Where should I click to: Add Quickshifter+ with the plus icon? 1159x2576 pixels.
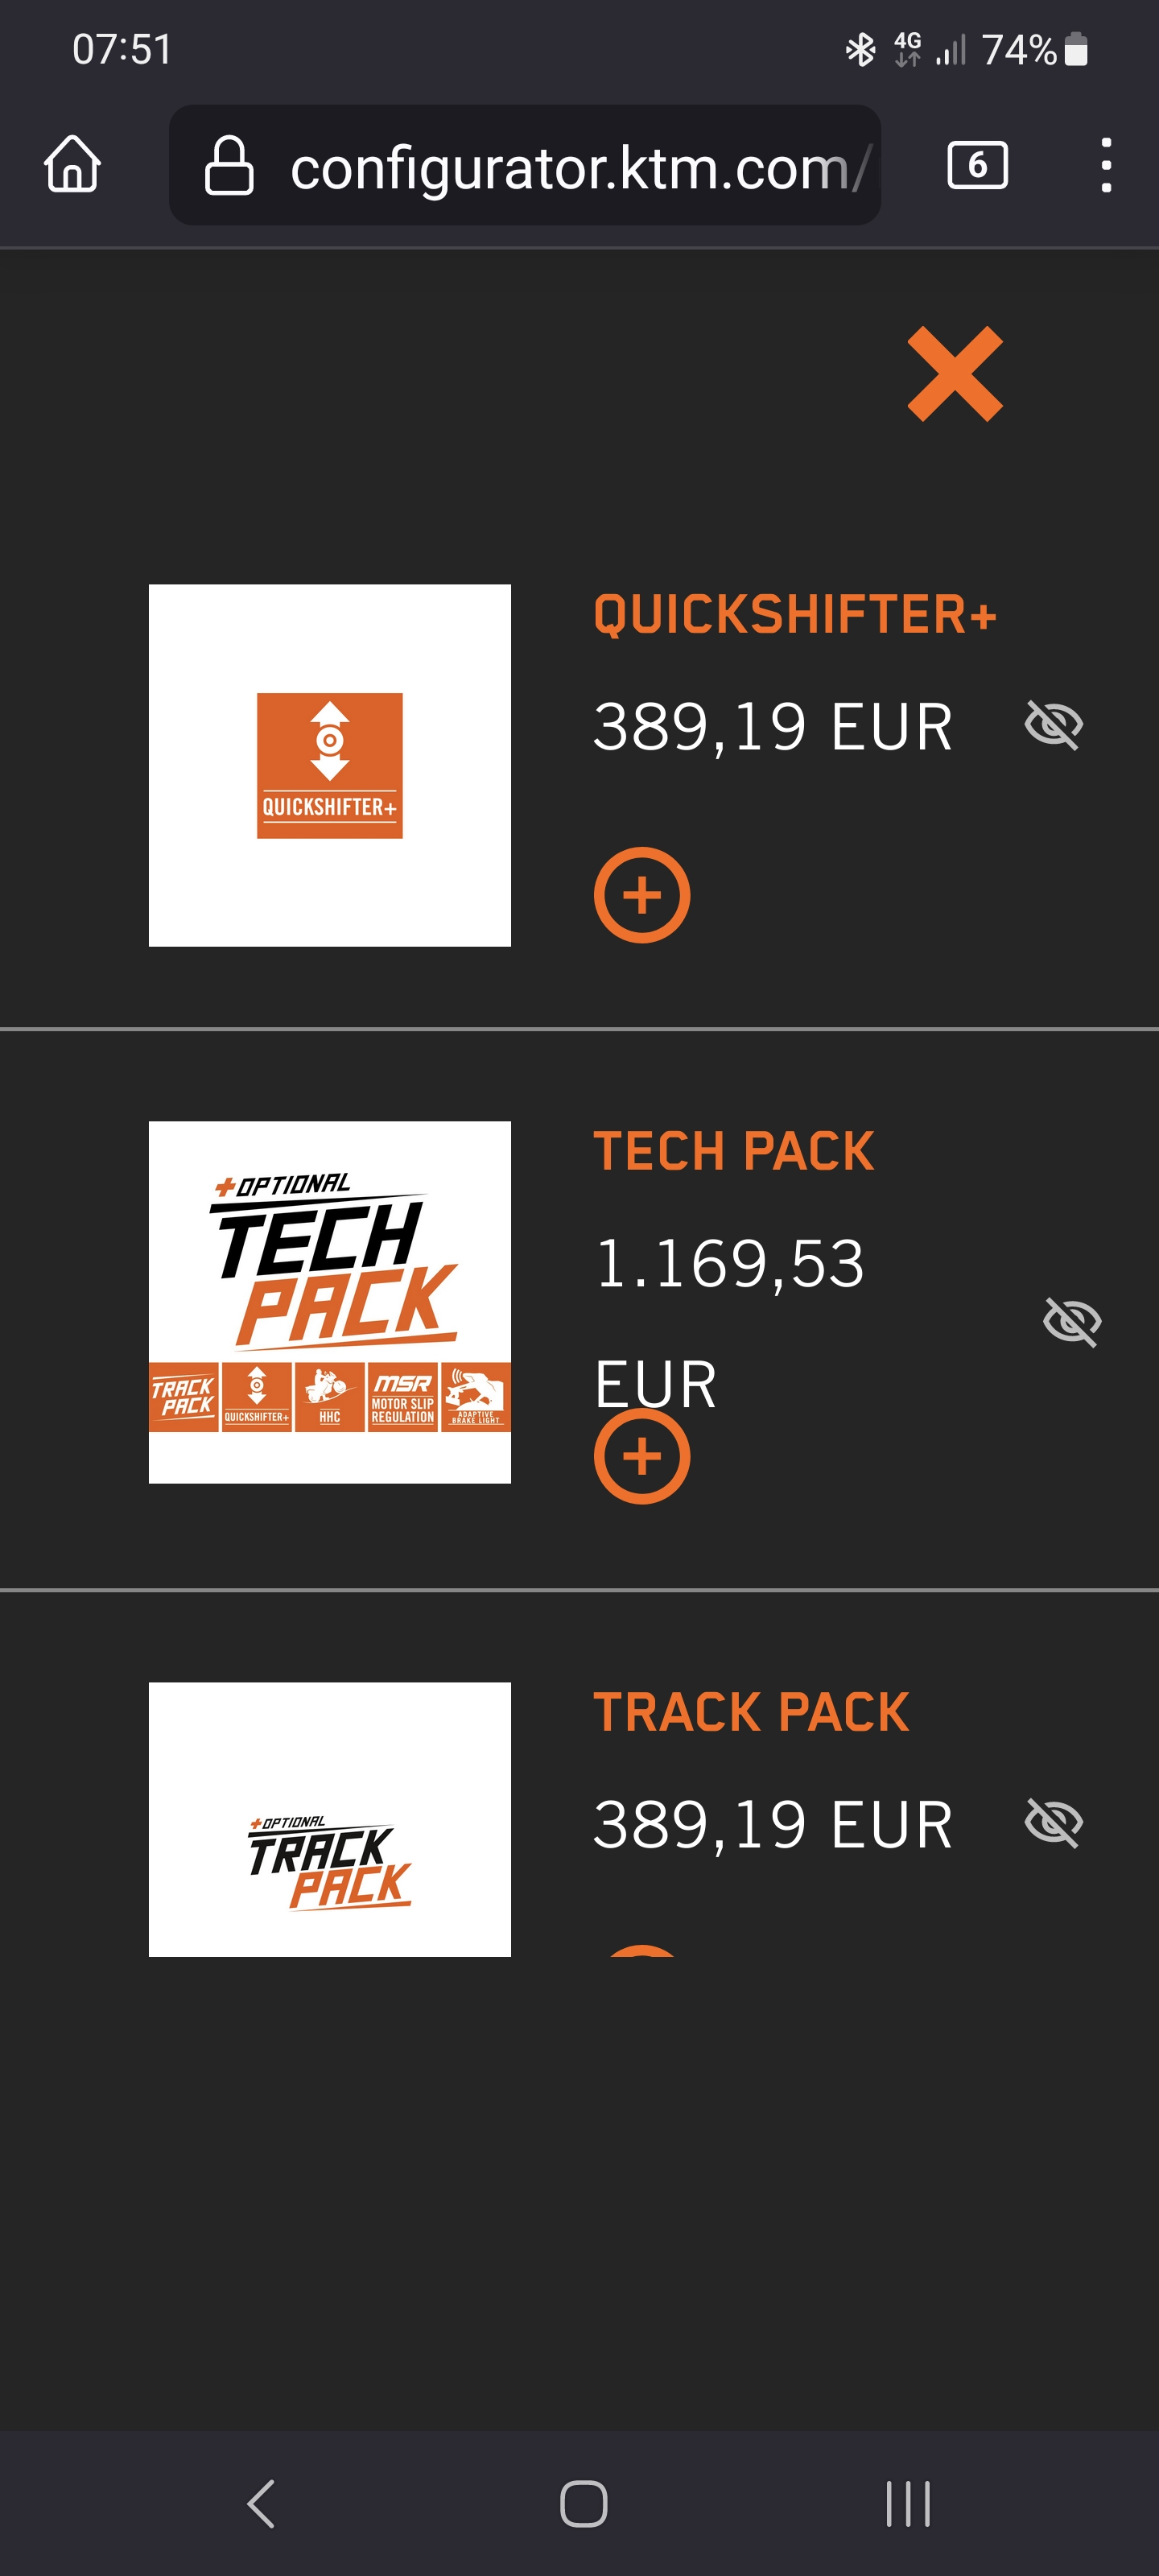pyautogui.click(x=642, y=895)
